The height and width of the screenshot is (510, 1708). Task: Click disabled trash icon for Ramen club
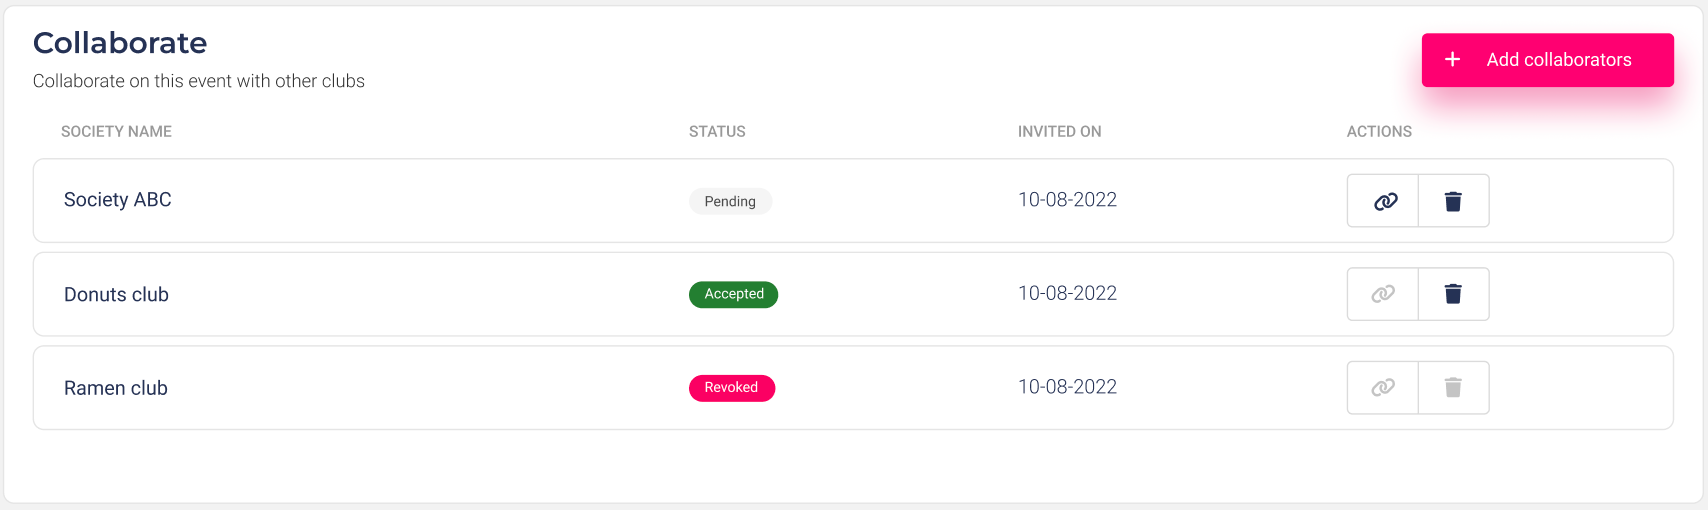[1454, 388]
